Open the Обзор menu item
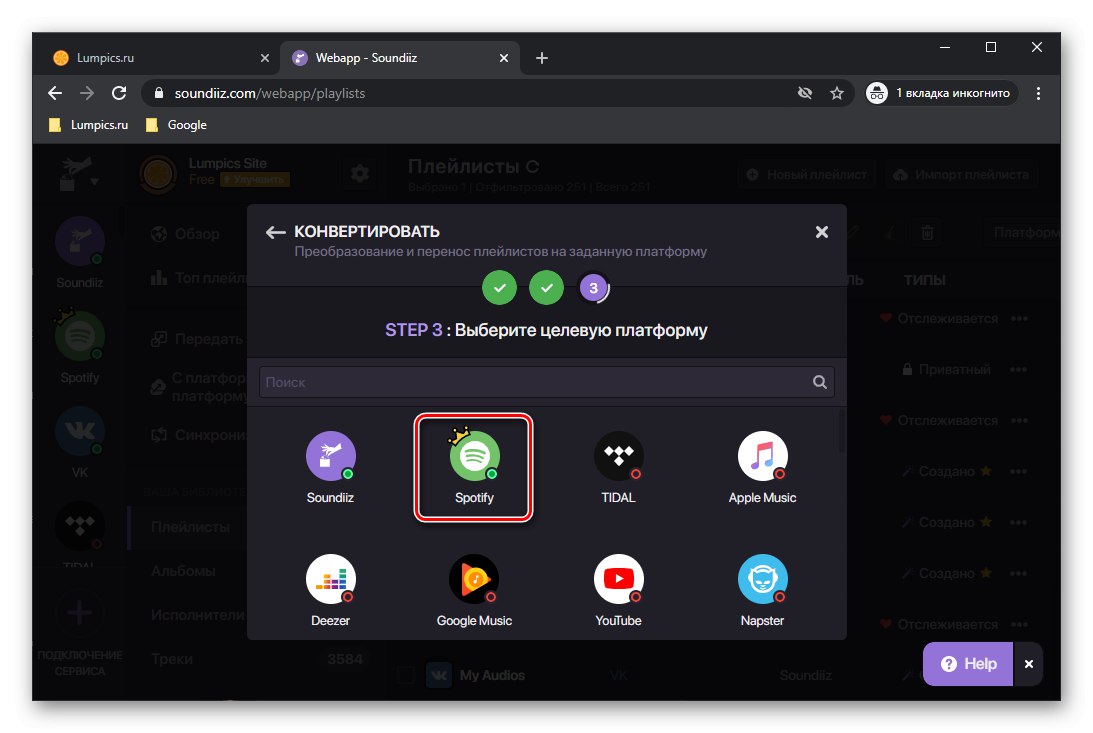The width and height of the screenshot is (1093, 733). point(186,234)
